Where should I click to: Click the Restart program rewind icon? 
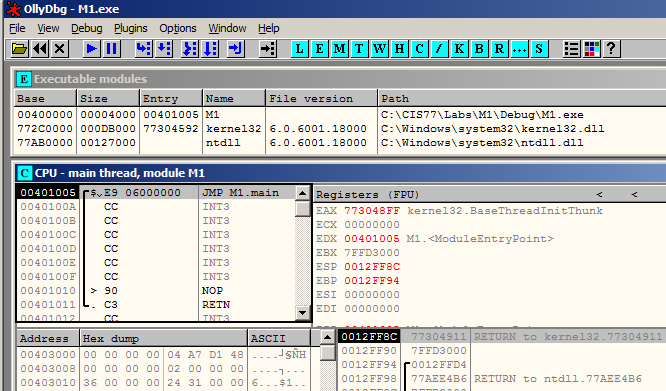click(x=40, y=49)
